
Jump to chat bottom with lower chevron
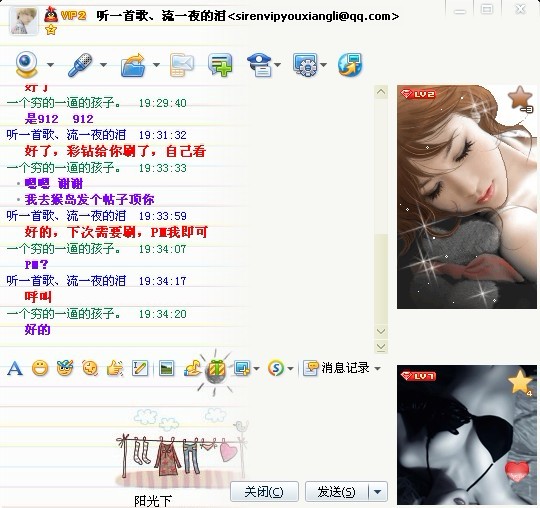381,347
